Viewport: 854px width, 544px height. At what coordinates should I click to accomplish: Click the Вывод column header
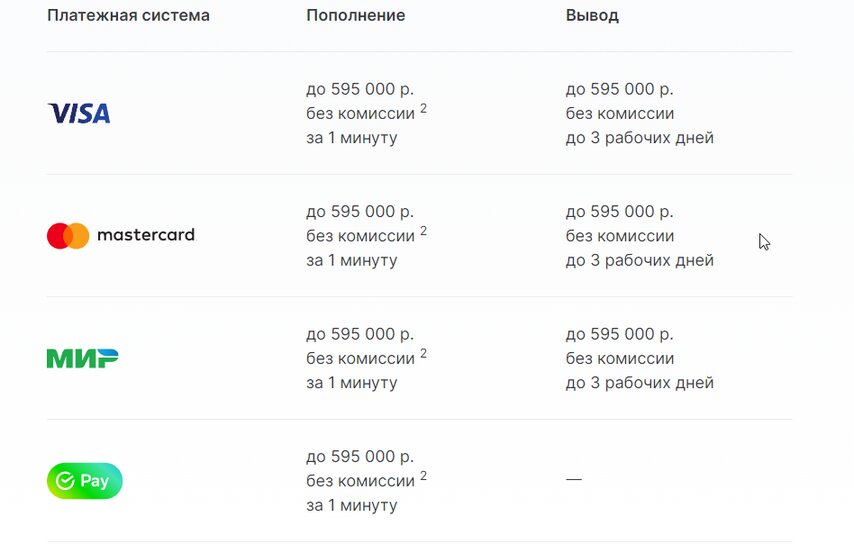click(592, 16)
